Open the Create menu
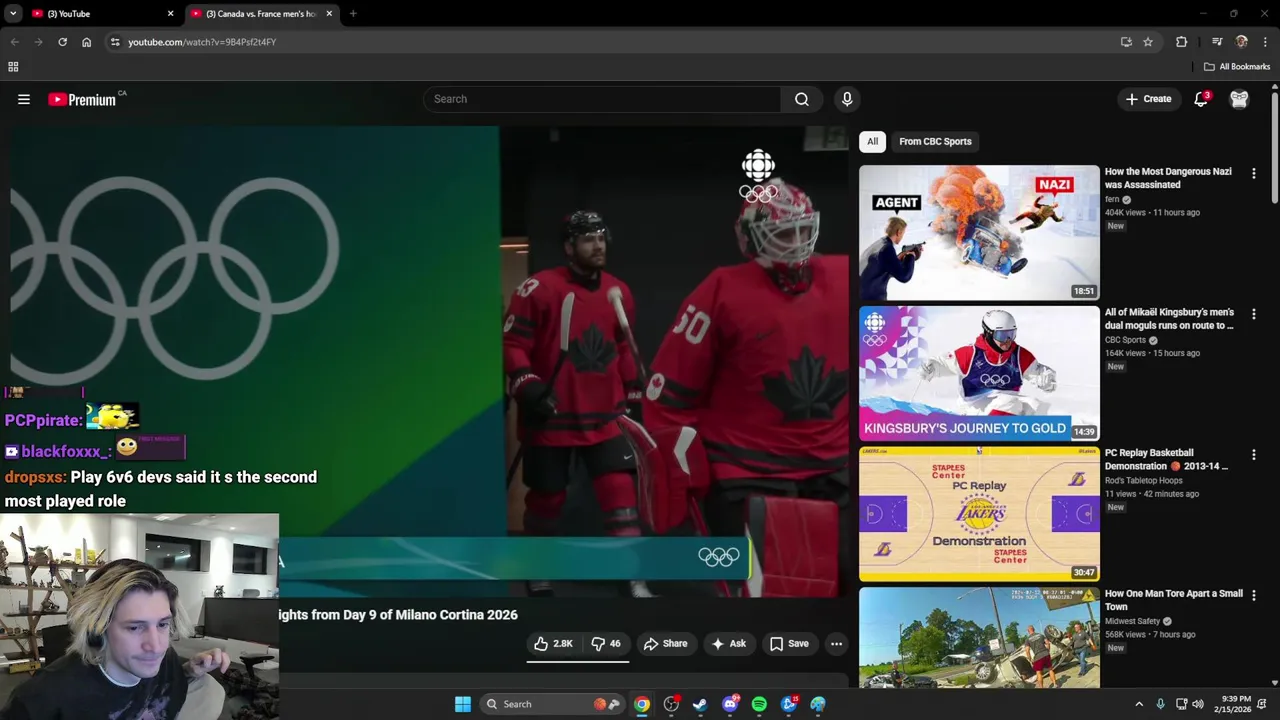 click(1148, 99)
